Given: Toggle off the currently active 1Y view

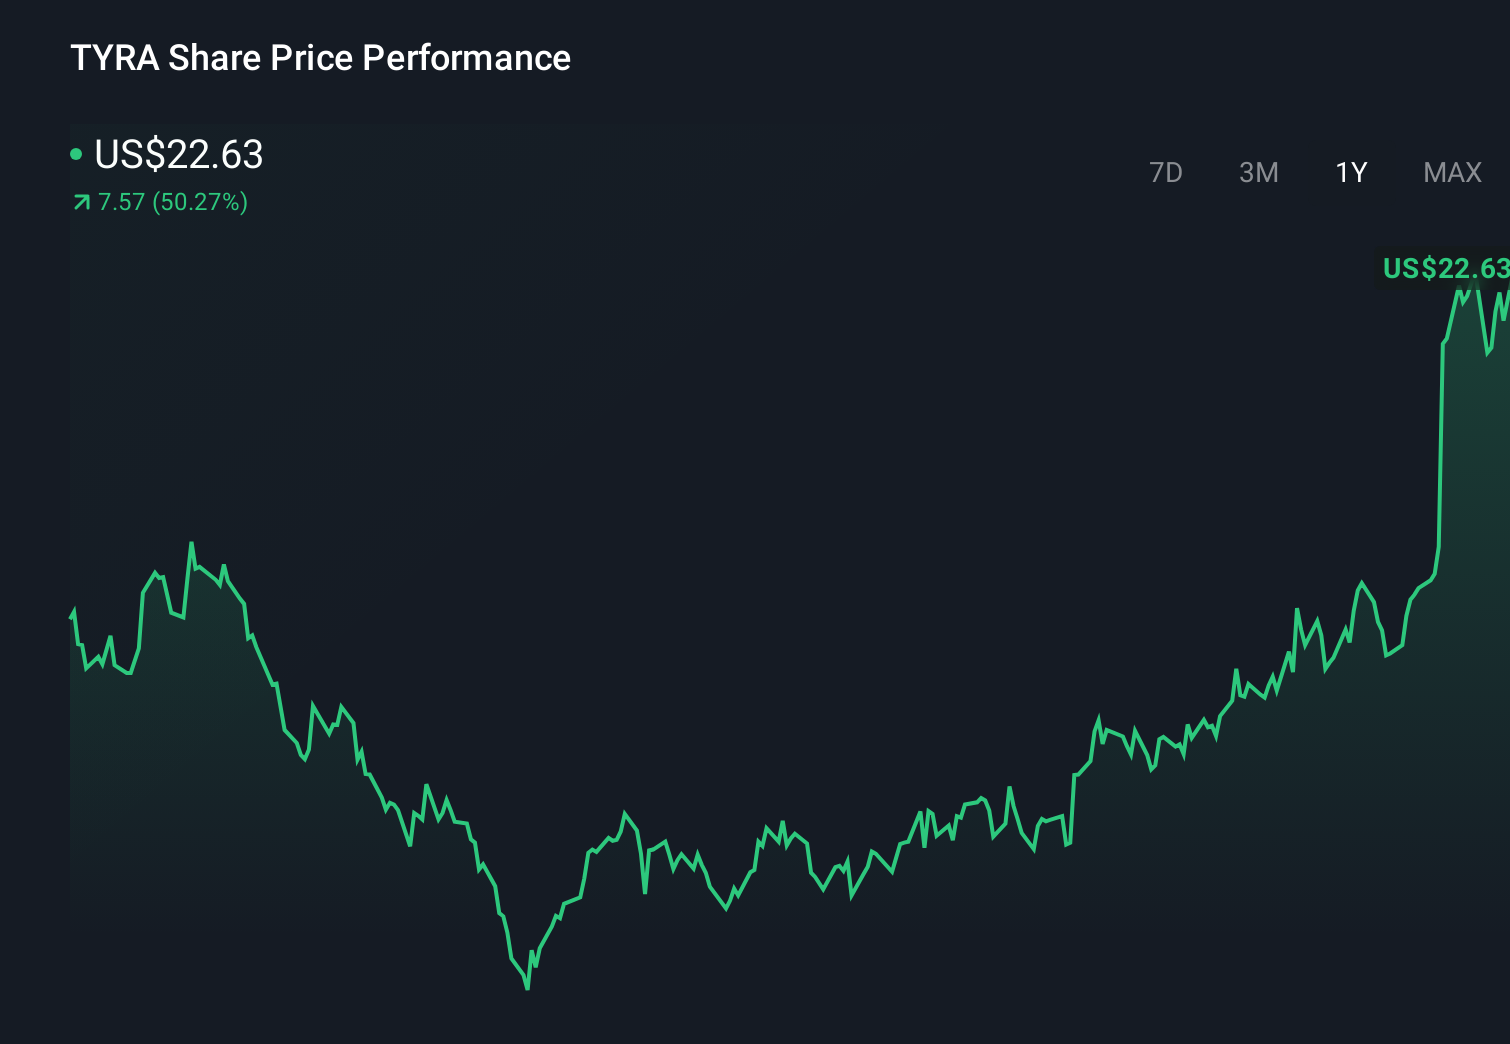Looking at the screenshot, I should [x=1351, y=172].
